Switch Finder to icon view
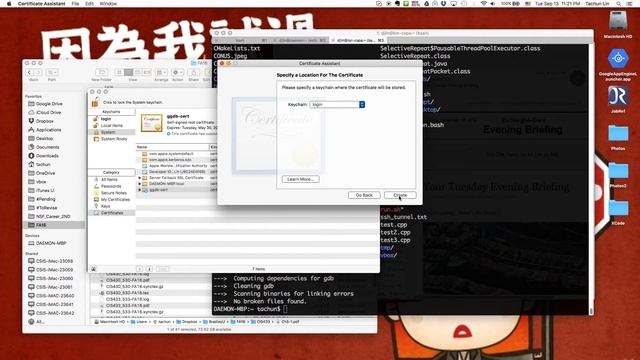Viewport: 640px width, 360px height. pos(119,72)
